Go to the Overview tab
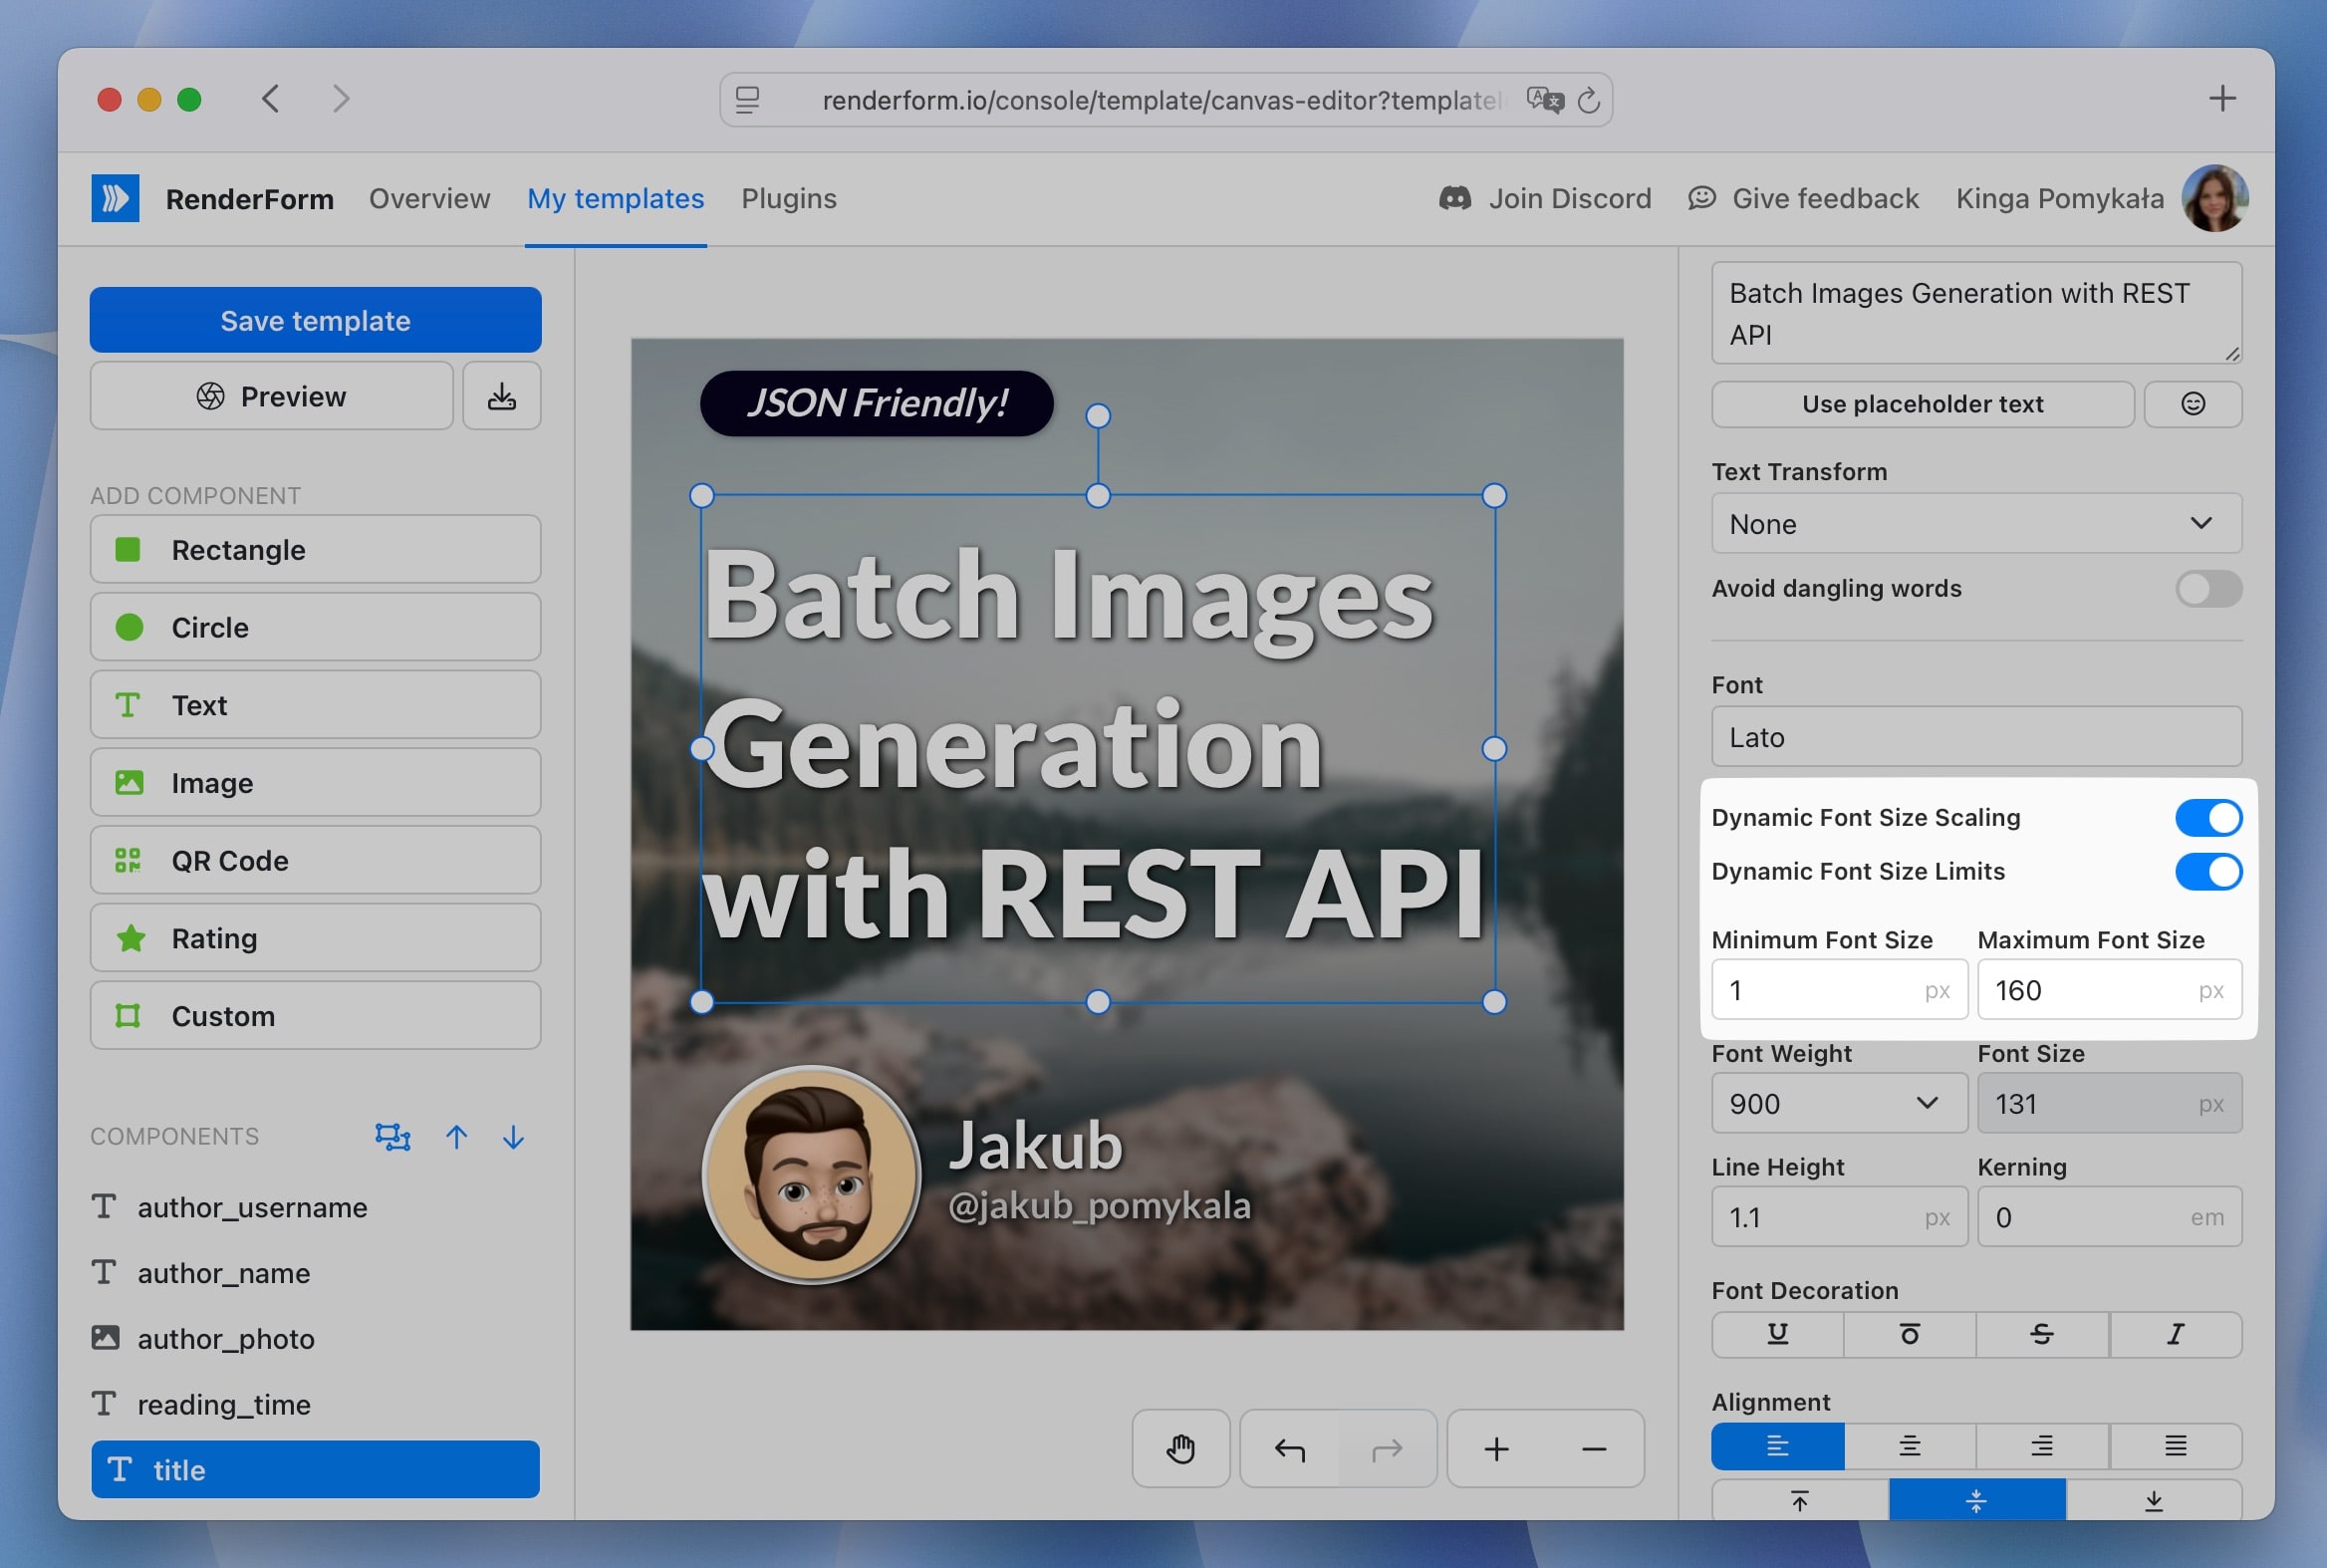 point(430,199)
